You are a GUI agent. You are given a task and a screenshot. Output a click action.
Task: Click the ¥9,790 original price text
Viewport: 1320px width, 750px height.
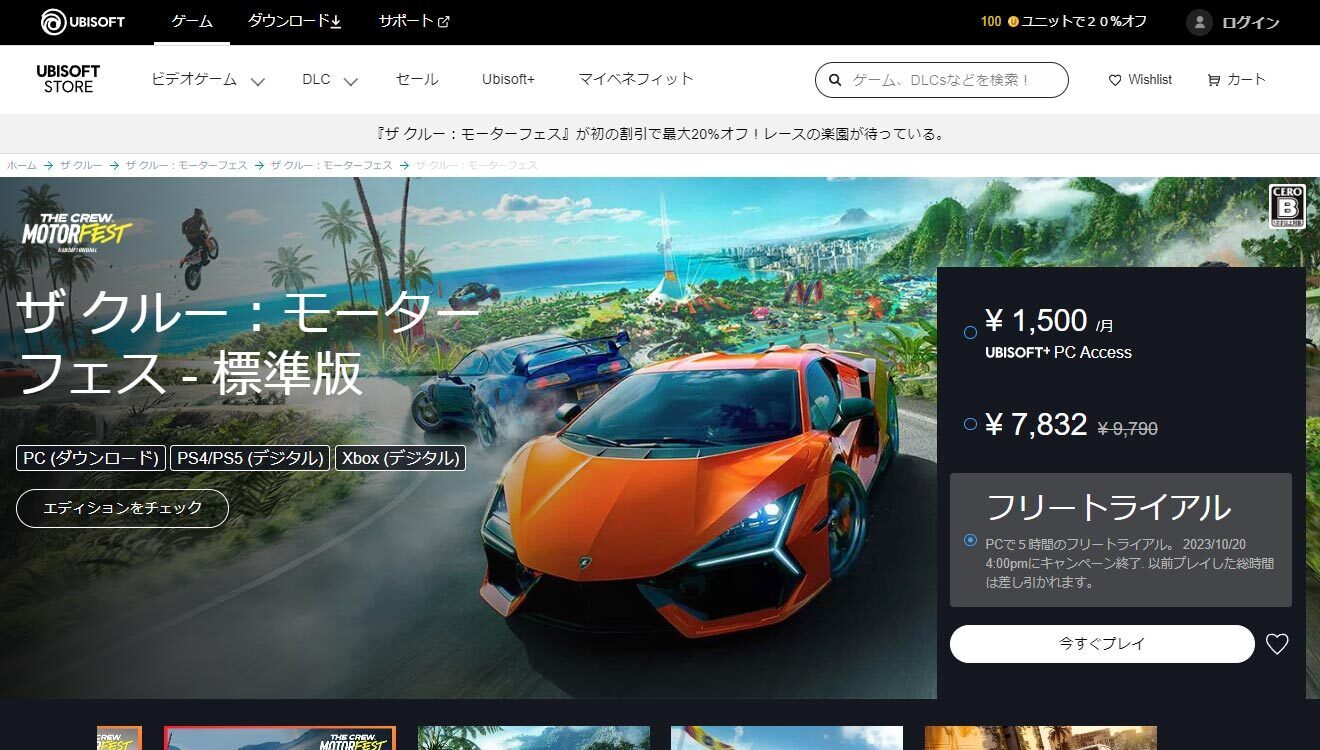pyautogui.click(x=1127, y=429)
